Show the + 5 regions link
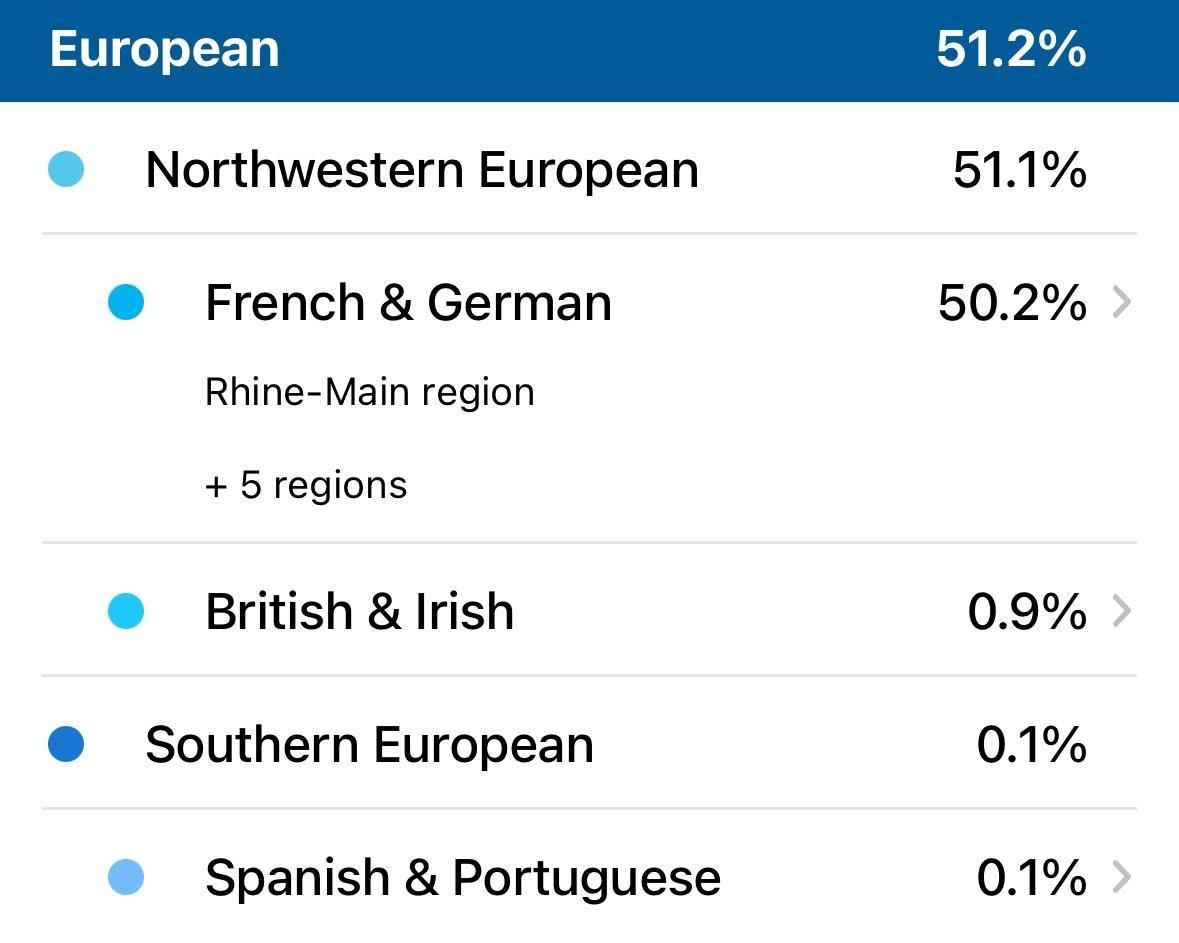 point(306,485)
